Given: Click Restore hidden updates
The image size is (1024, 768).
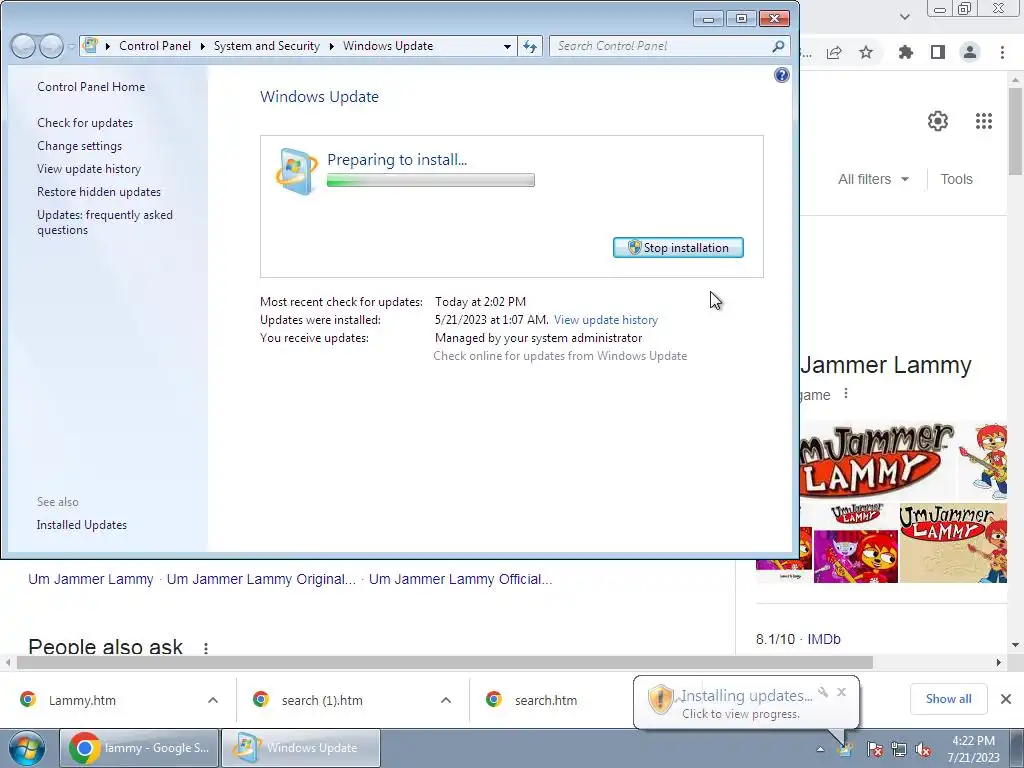Looking at the screenshot, I should (99, 191).
